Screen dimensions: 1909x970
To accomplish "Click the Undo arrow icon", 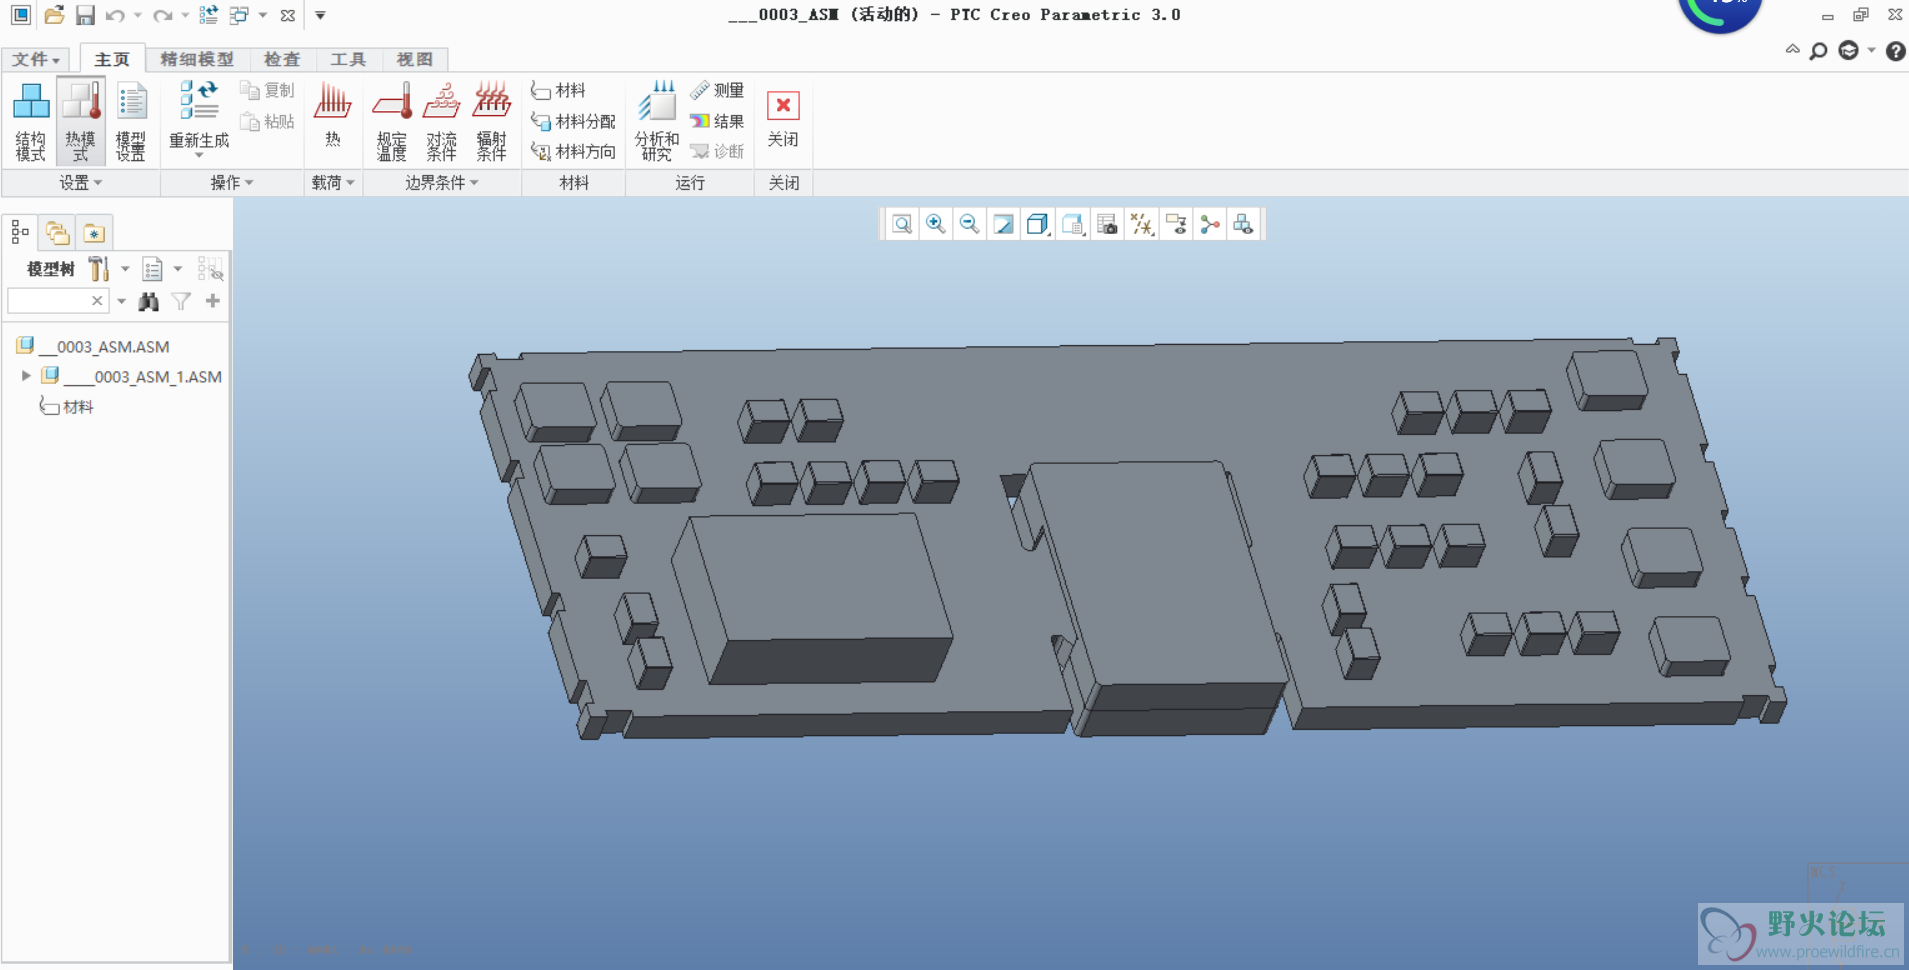I will 115,15.
